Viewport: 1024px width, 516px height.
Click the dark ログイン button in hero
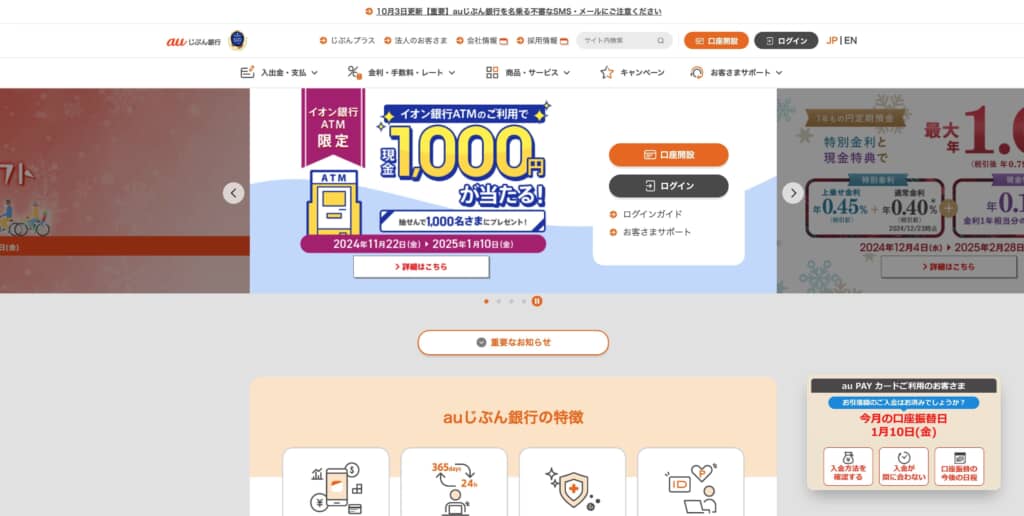coord(669,186)
